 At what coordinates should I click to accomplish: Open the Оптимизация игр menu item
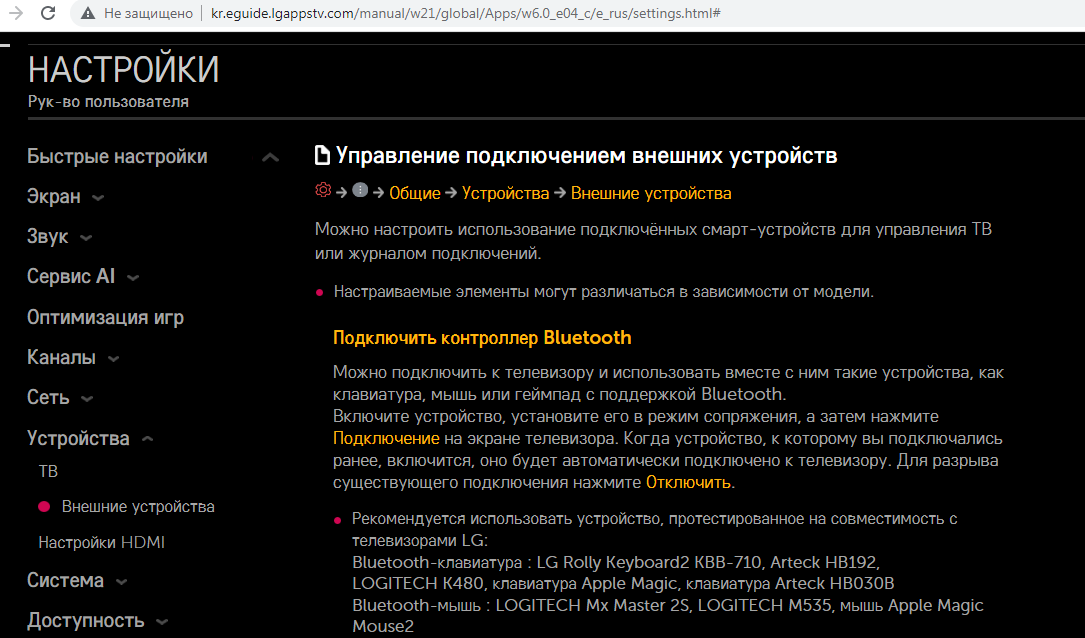105,318
